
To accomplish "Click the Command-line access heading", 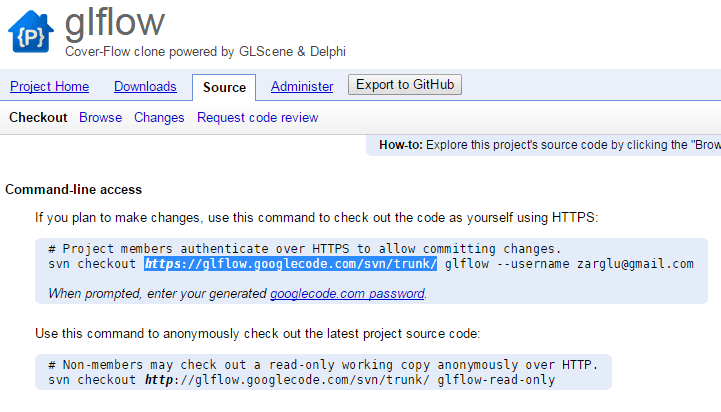I will point(74,189).
